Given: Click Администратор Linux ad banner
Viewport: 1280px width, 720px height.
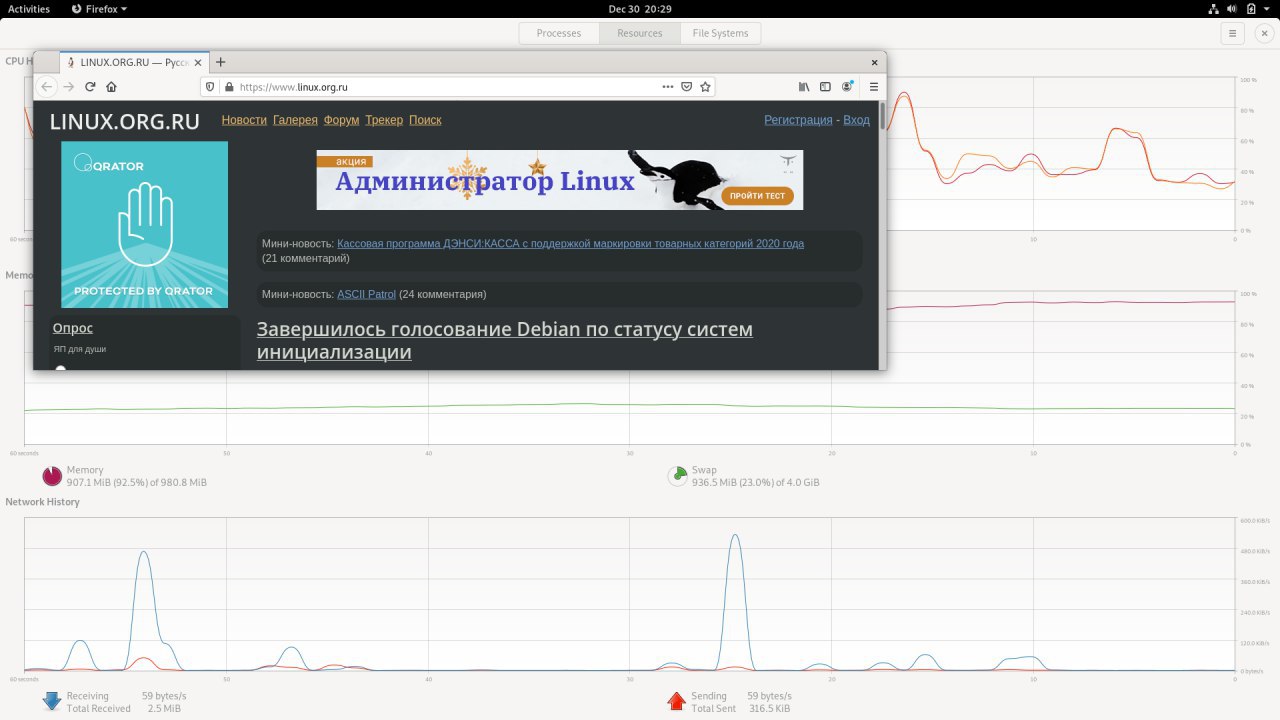Looking at the screenshot, I should (x=560, y=180).
